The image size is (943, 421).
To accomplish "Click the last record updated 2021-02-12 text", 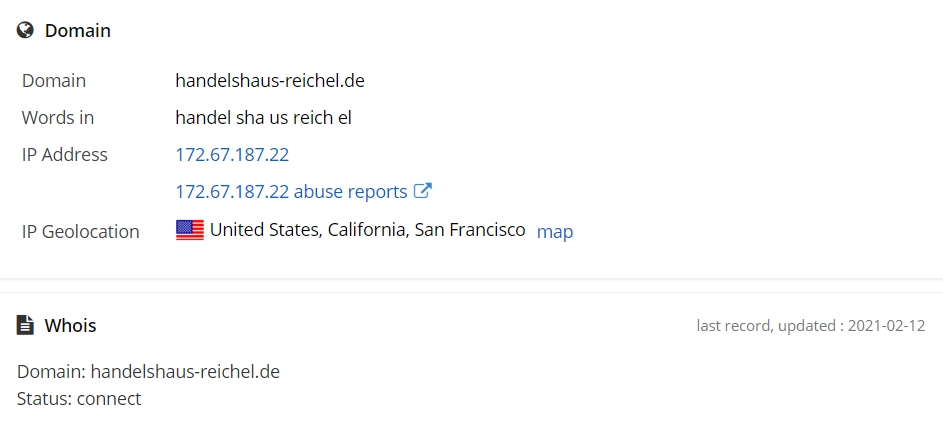I will [811, 325].
